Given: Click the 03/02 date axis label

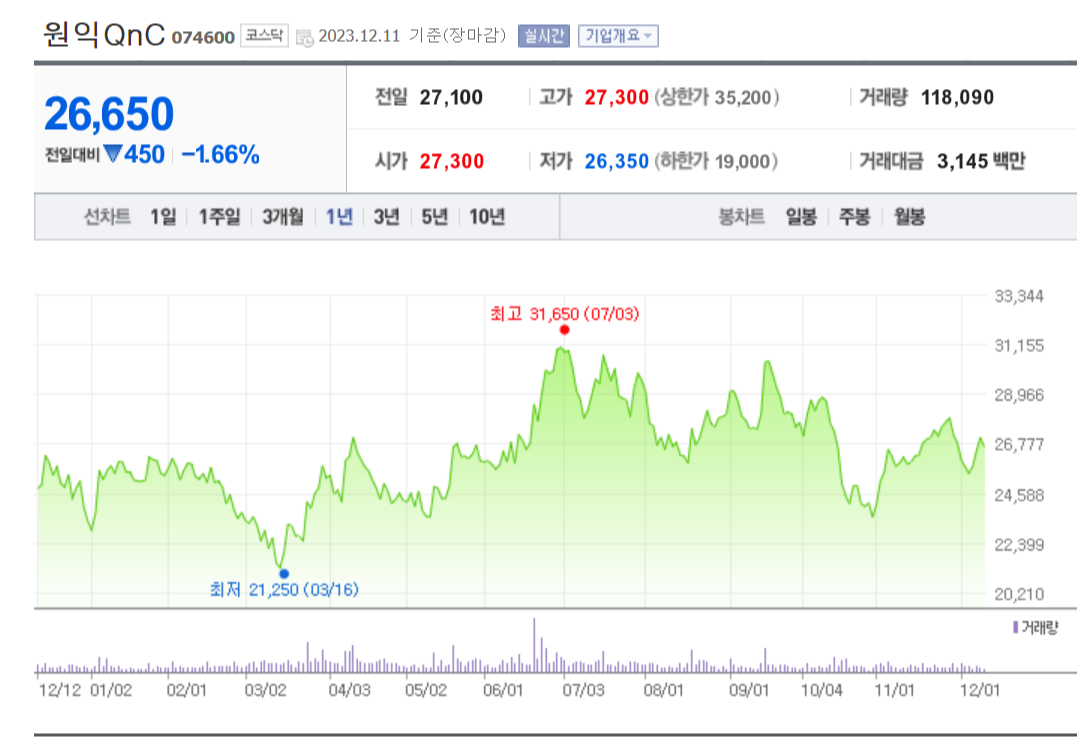Looking at the screenshot, I should (x=265, y=690).
